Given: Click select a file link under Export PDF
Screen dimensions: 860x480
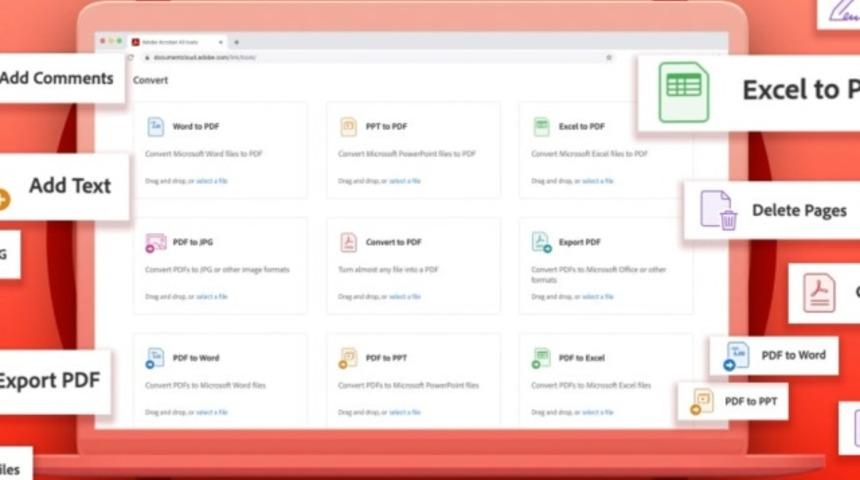Looking at the screenshot, I should [x=598, y=297].
